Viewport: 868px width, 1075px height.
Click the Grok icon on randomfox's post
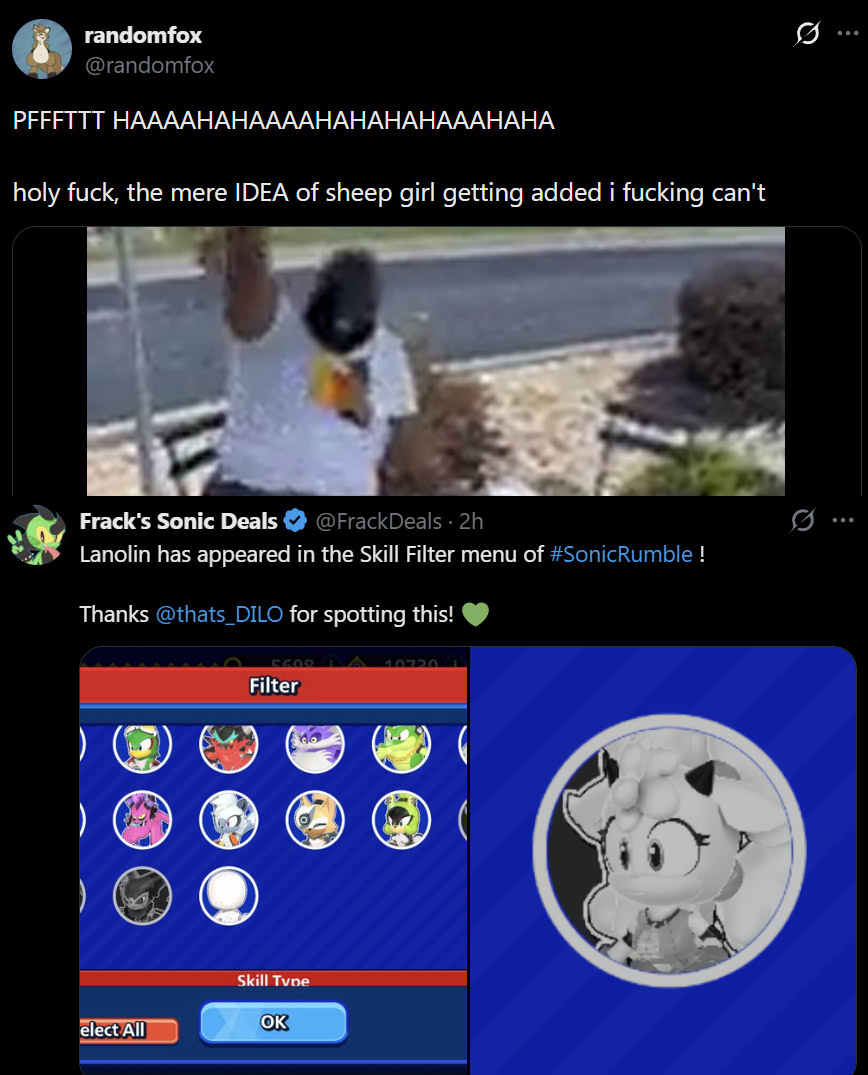click(807, 33)
